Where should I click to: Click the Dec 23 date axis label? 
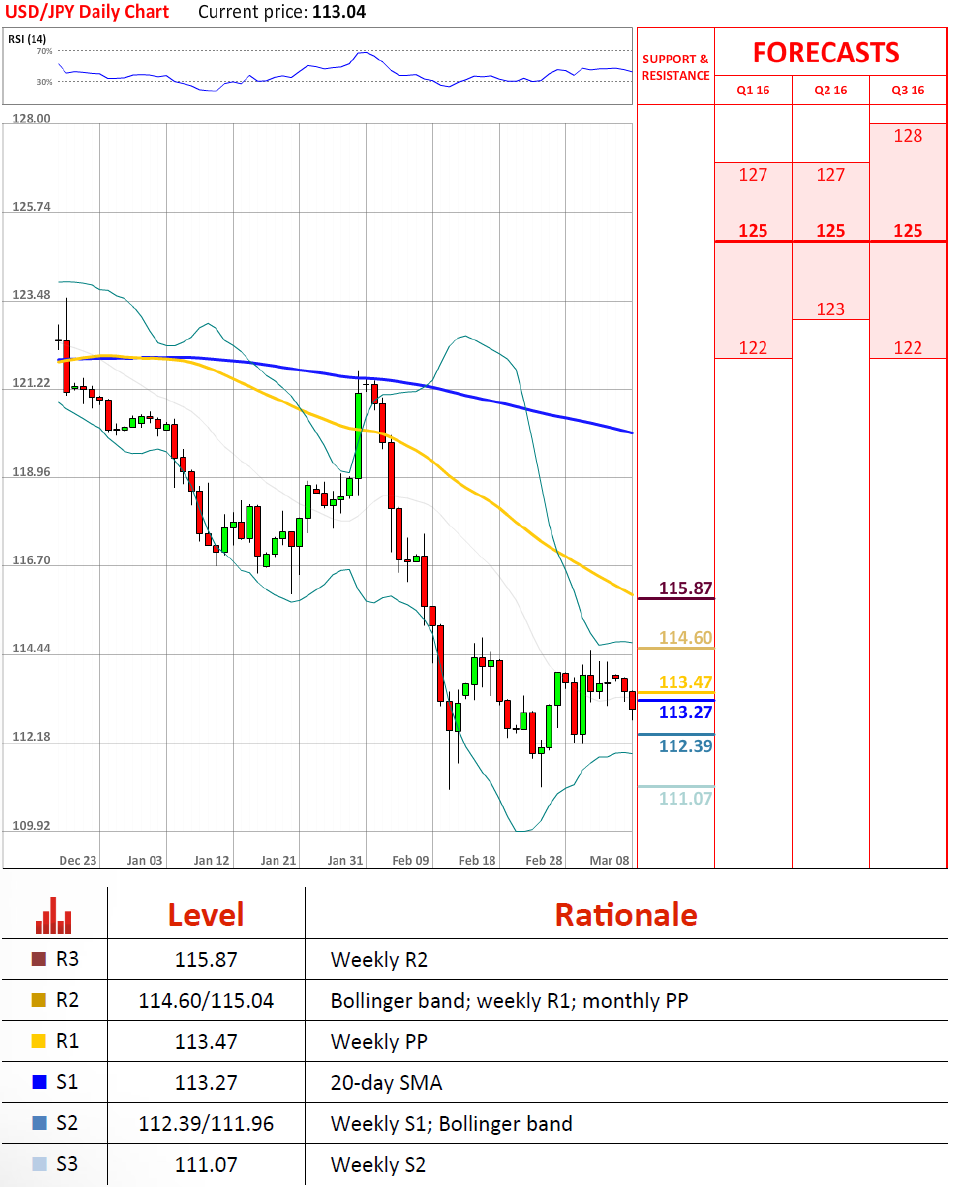[x=78, y=861]
